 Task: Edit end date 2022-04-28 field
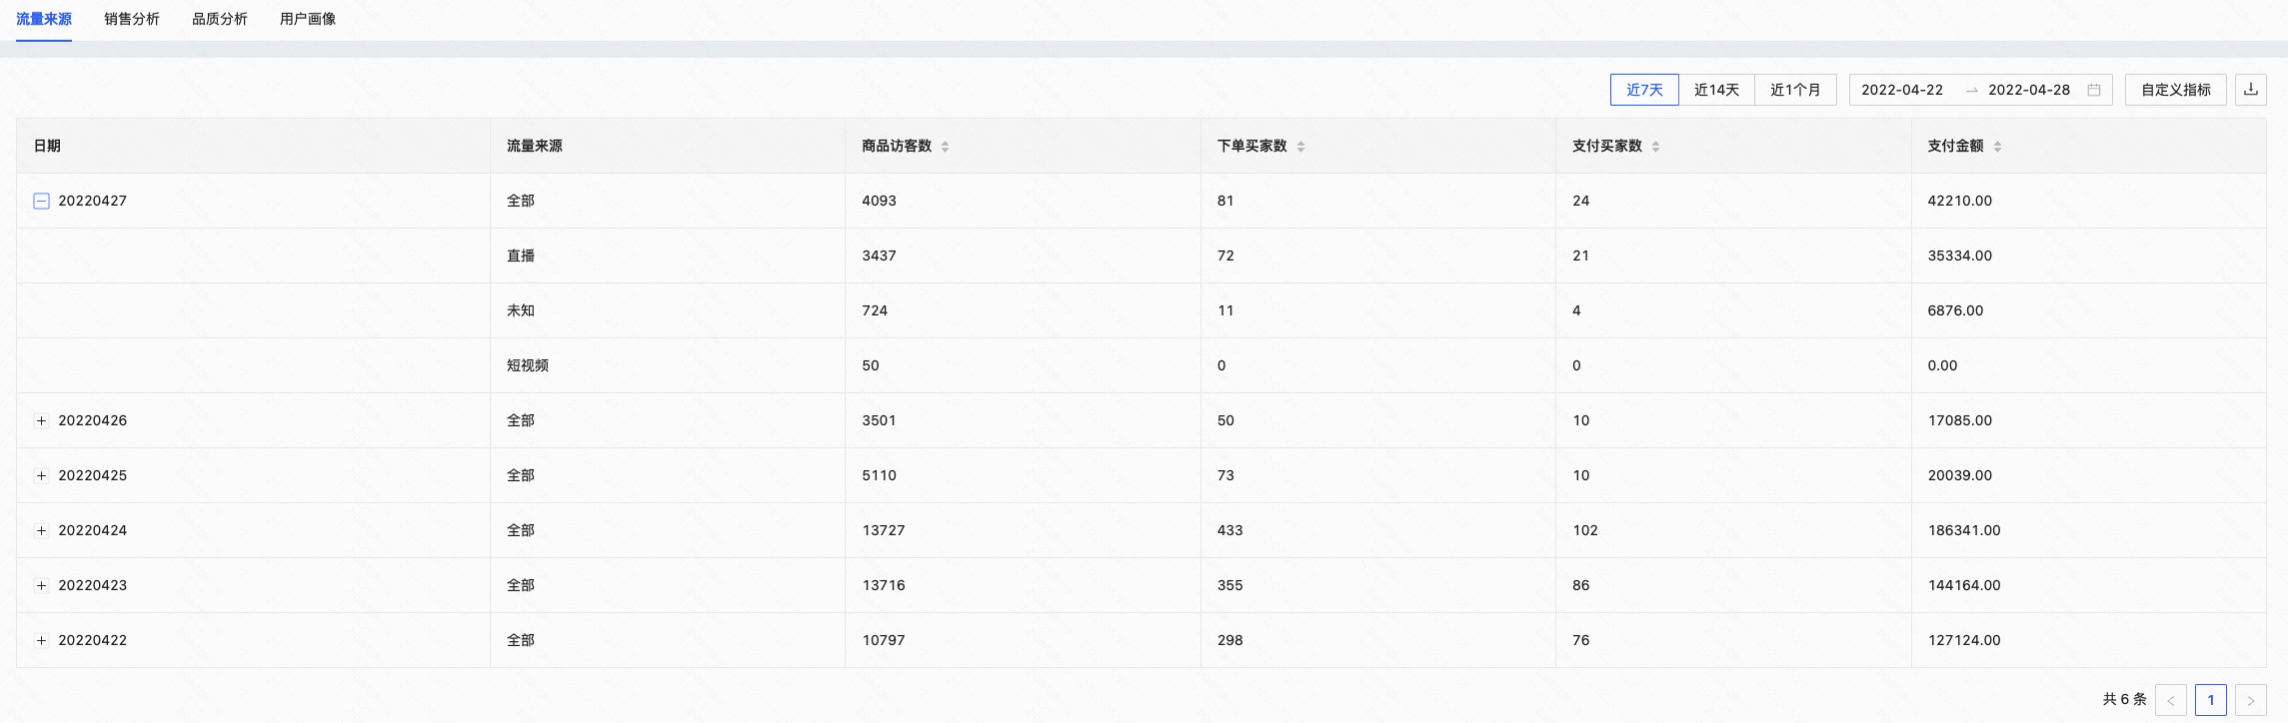2029,90
